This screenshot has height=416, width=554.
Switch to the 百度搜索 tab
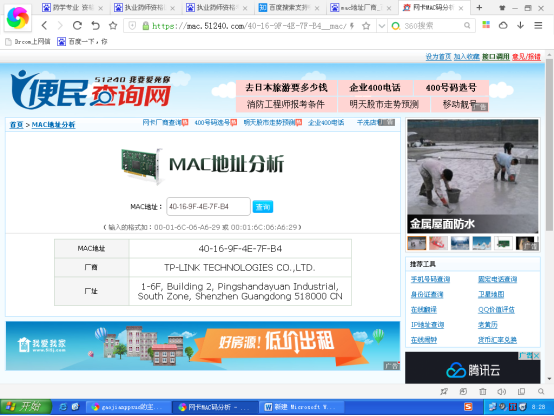coord(289,7)
